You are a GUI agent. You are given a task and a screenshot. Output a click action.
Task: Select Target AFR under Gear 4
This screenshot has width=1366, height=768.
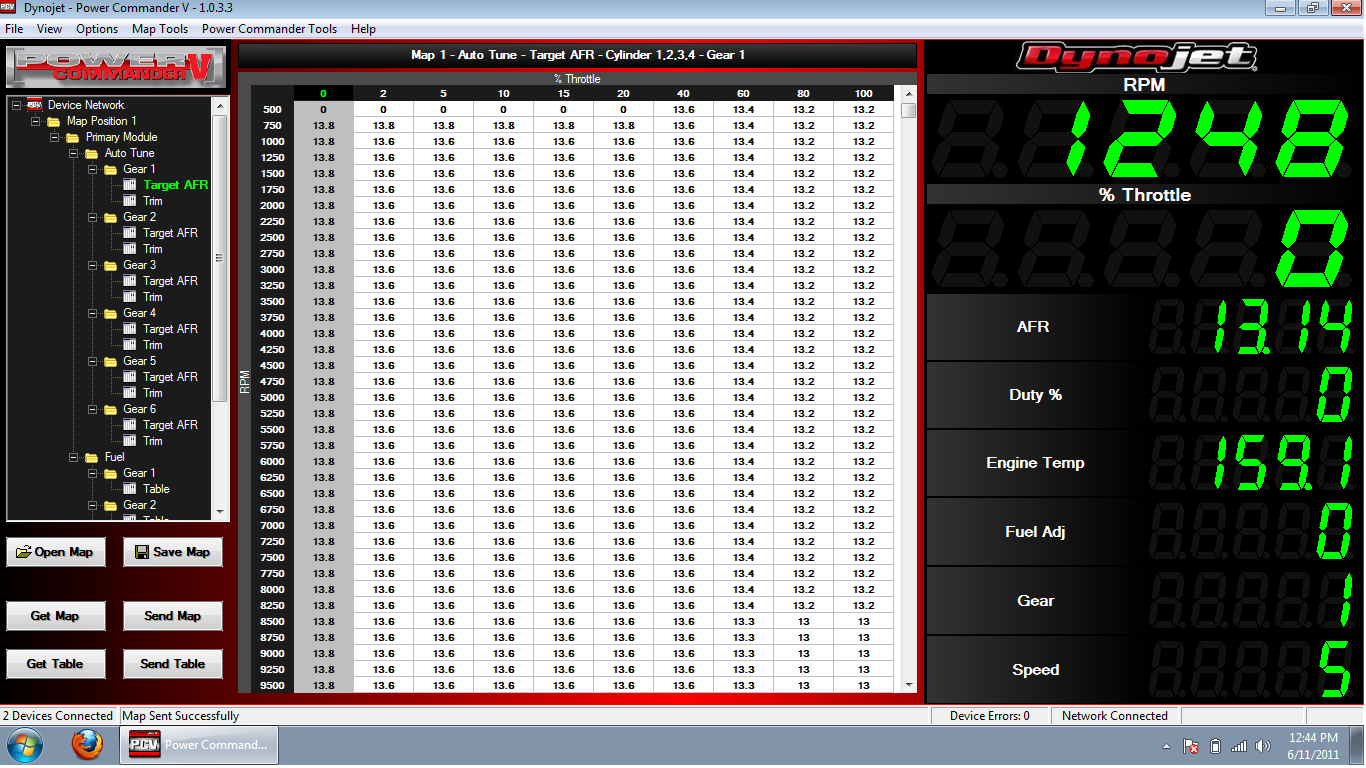(170, 329)
